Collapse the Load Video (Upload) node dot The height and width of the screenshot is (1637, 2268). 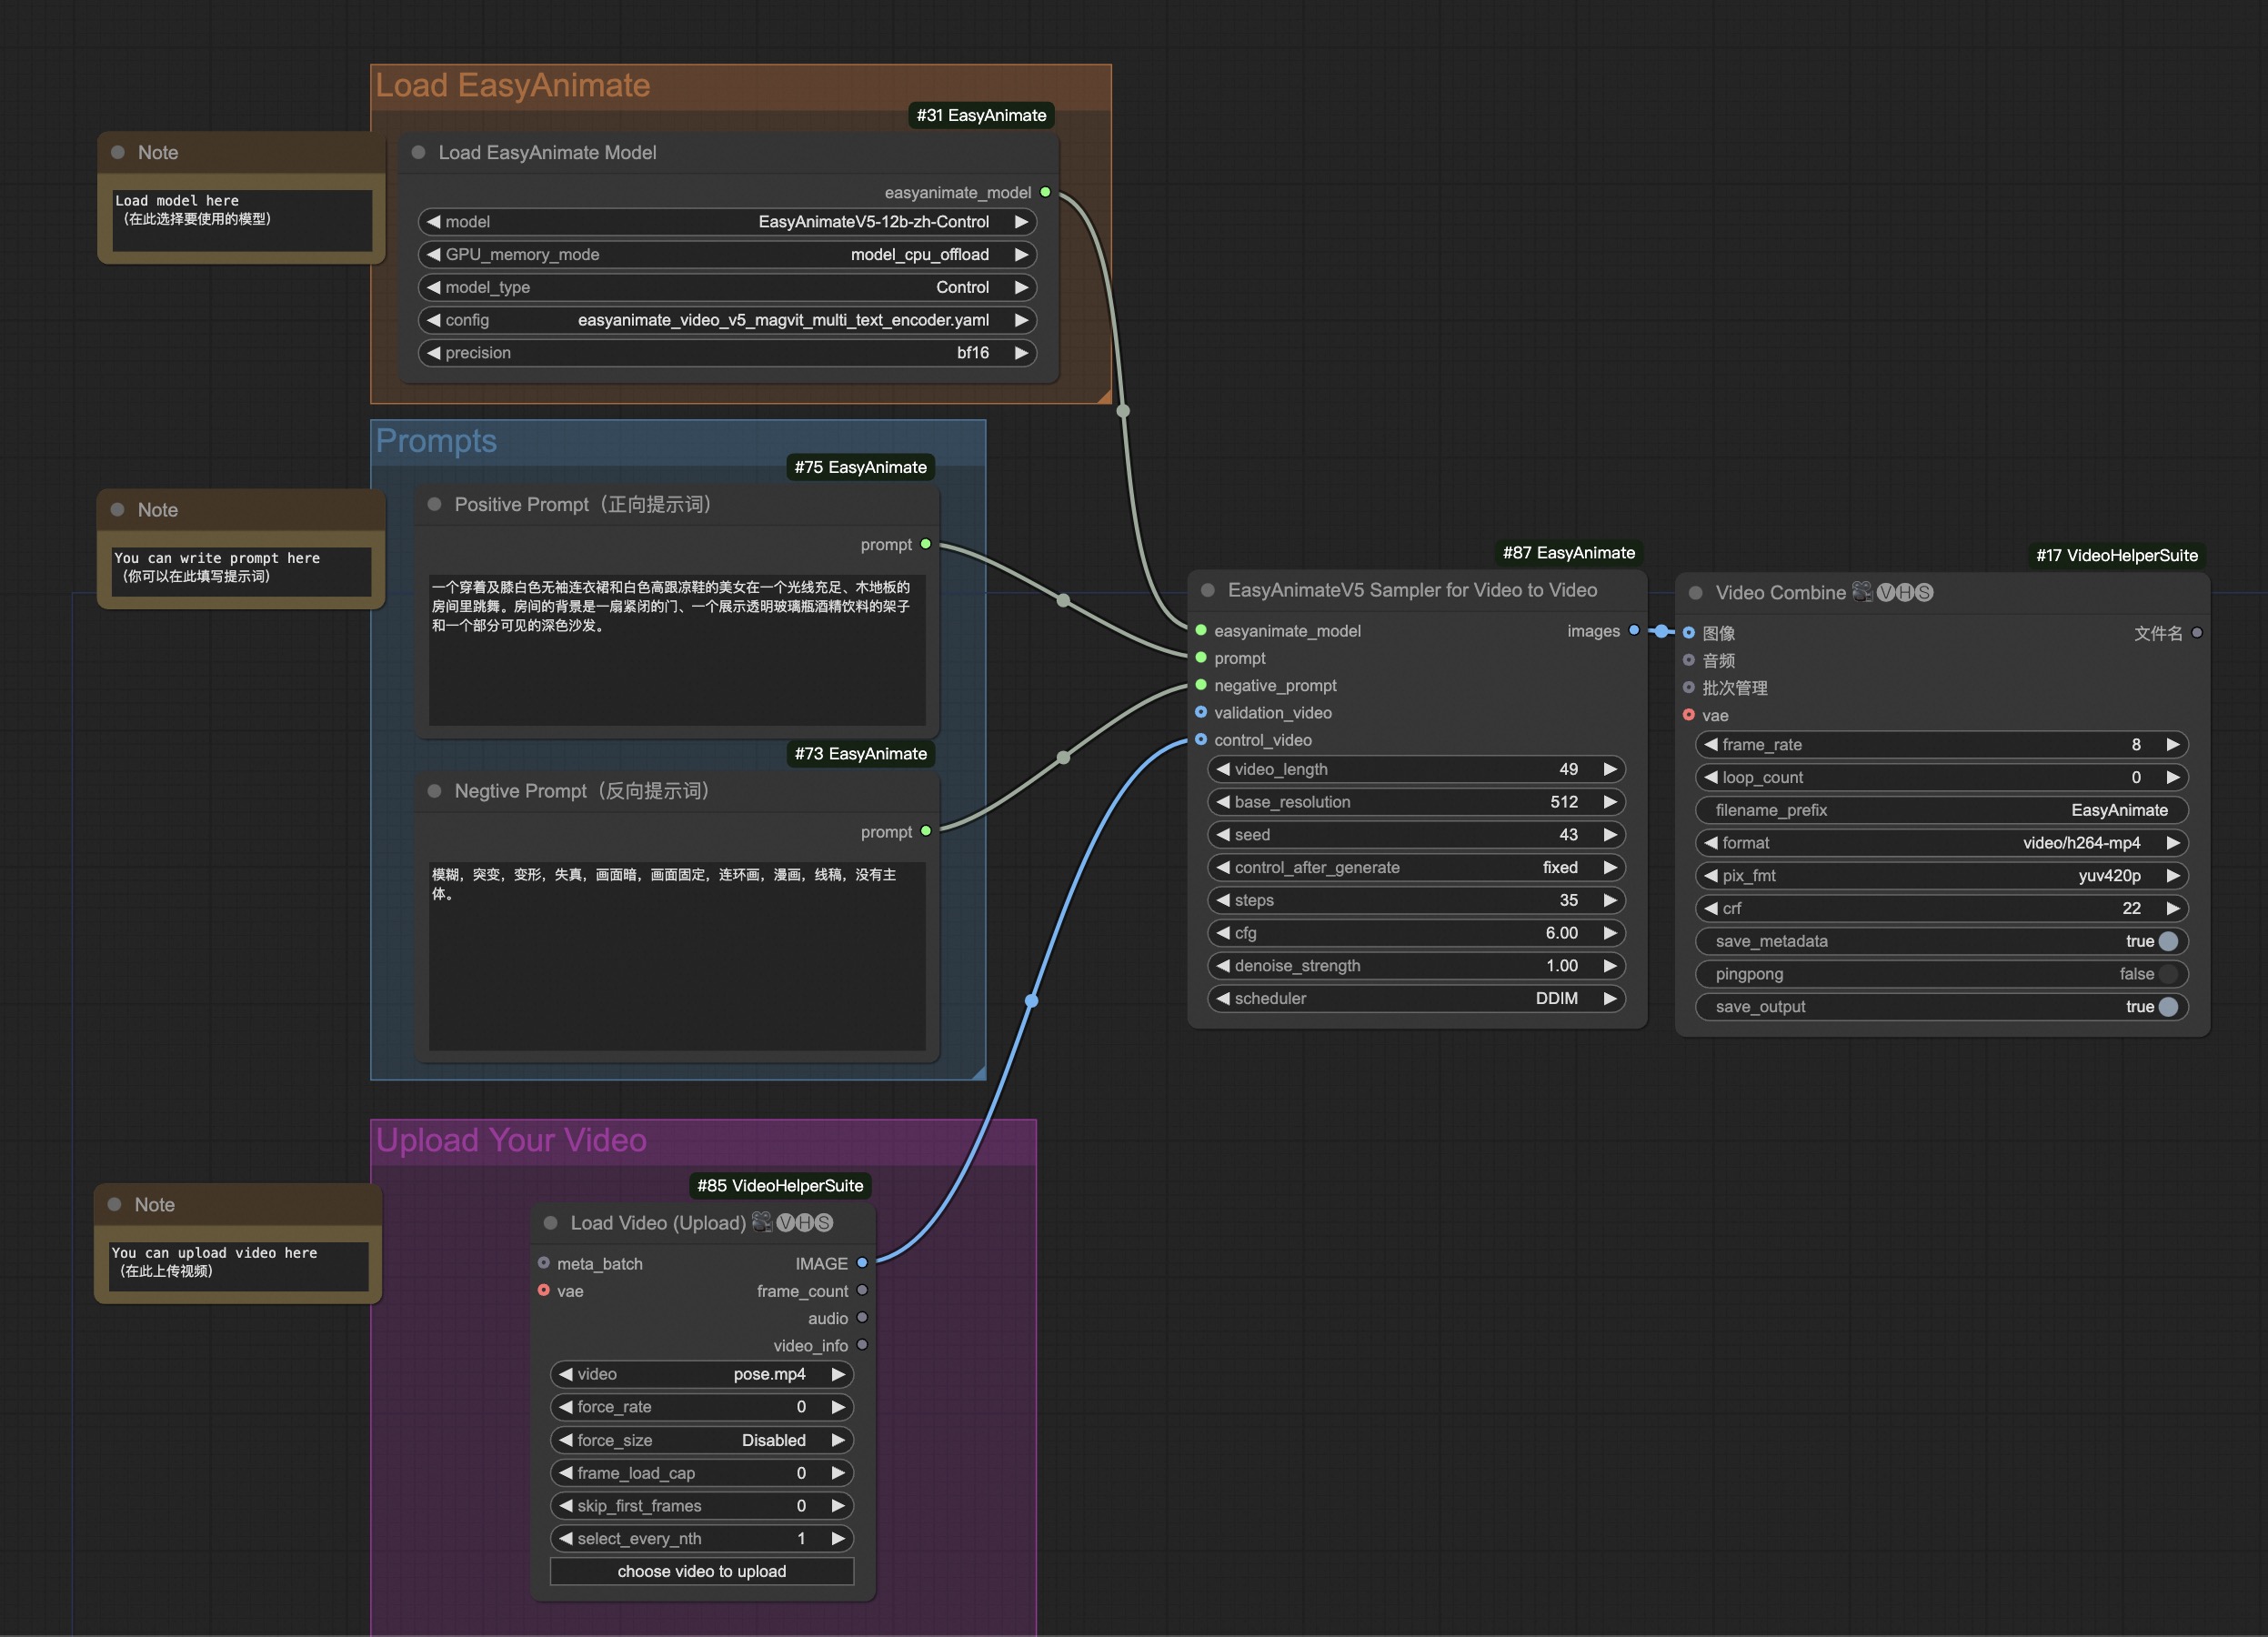550,1223
